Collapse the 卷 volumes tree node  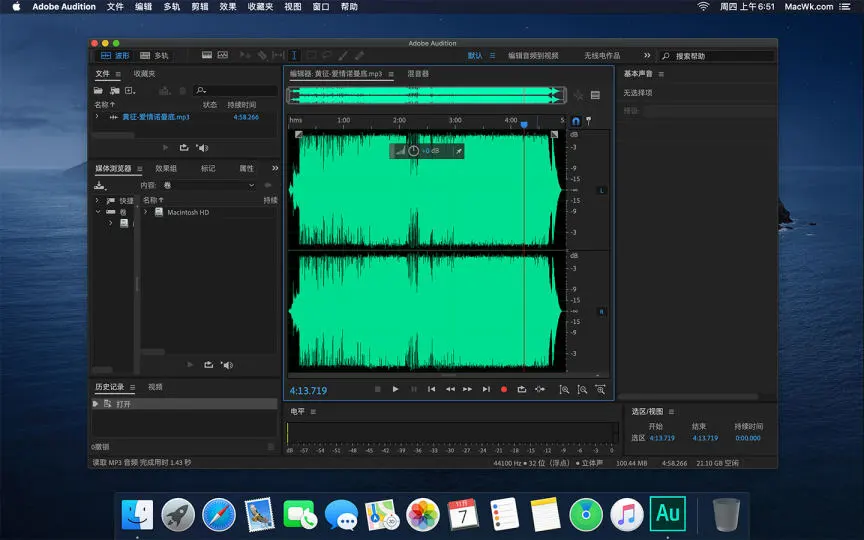(98, 212)
